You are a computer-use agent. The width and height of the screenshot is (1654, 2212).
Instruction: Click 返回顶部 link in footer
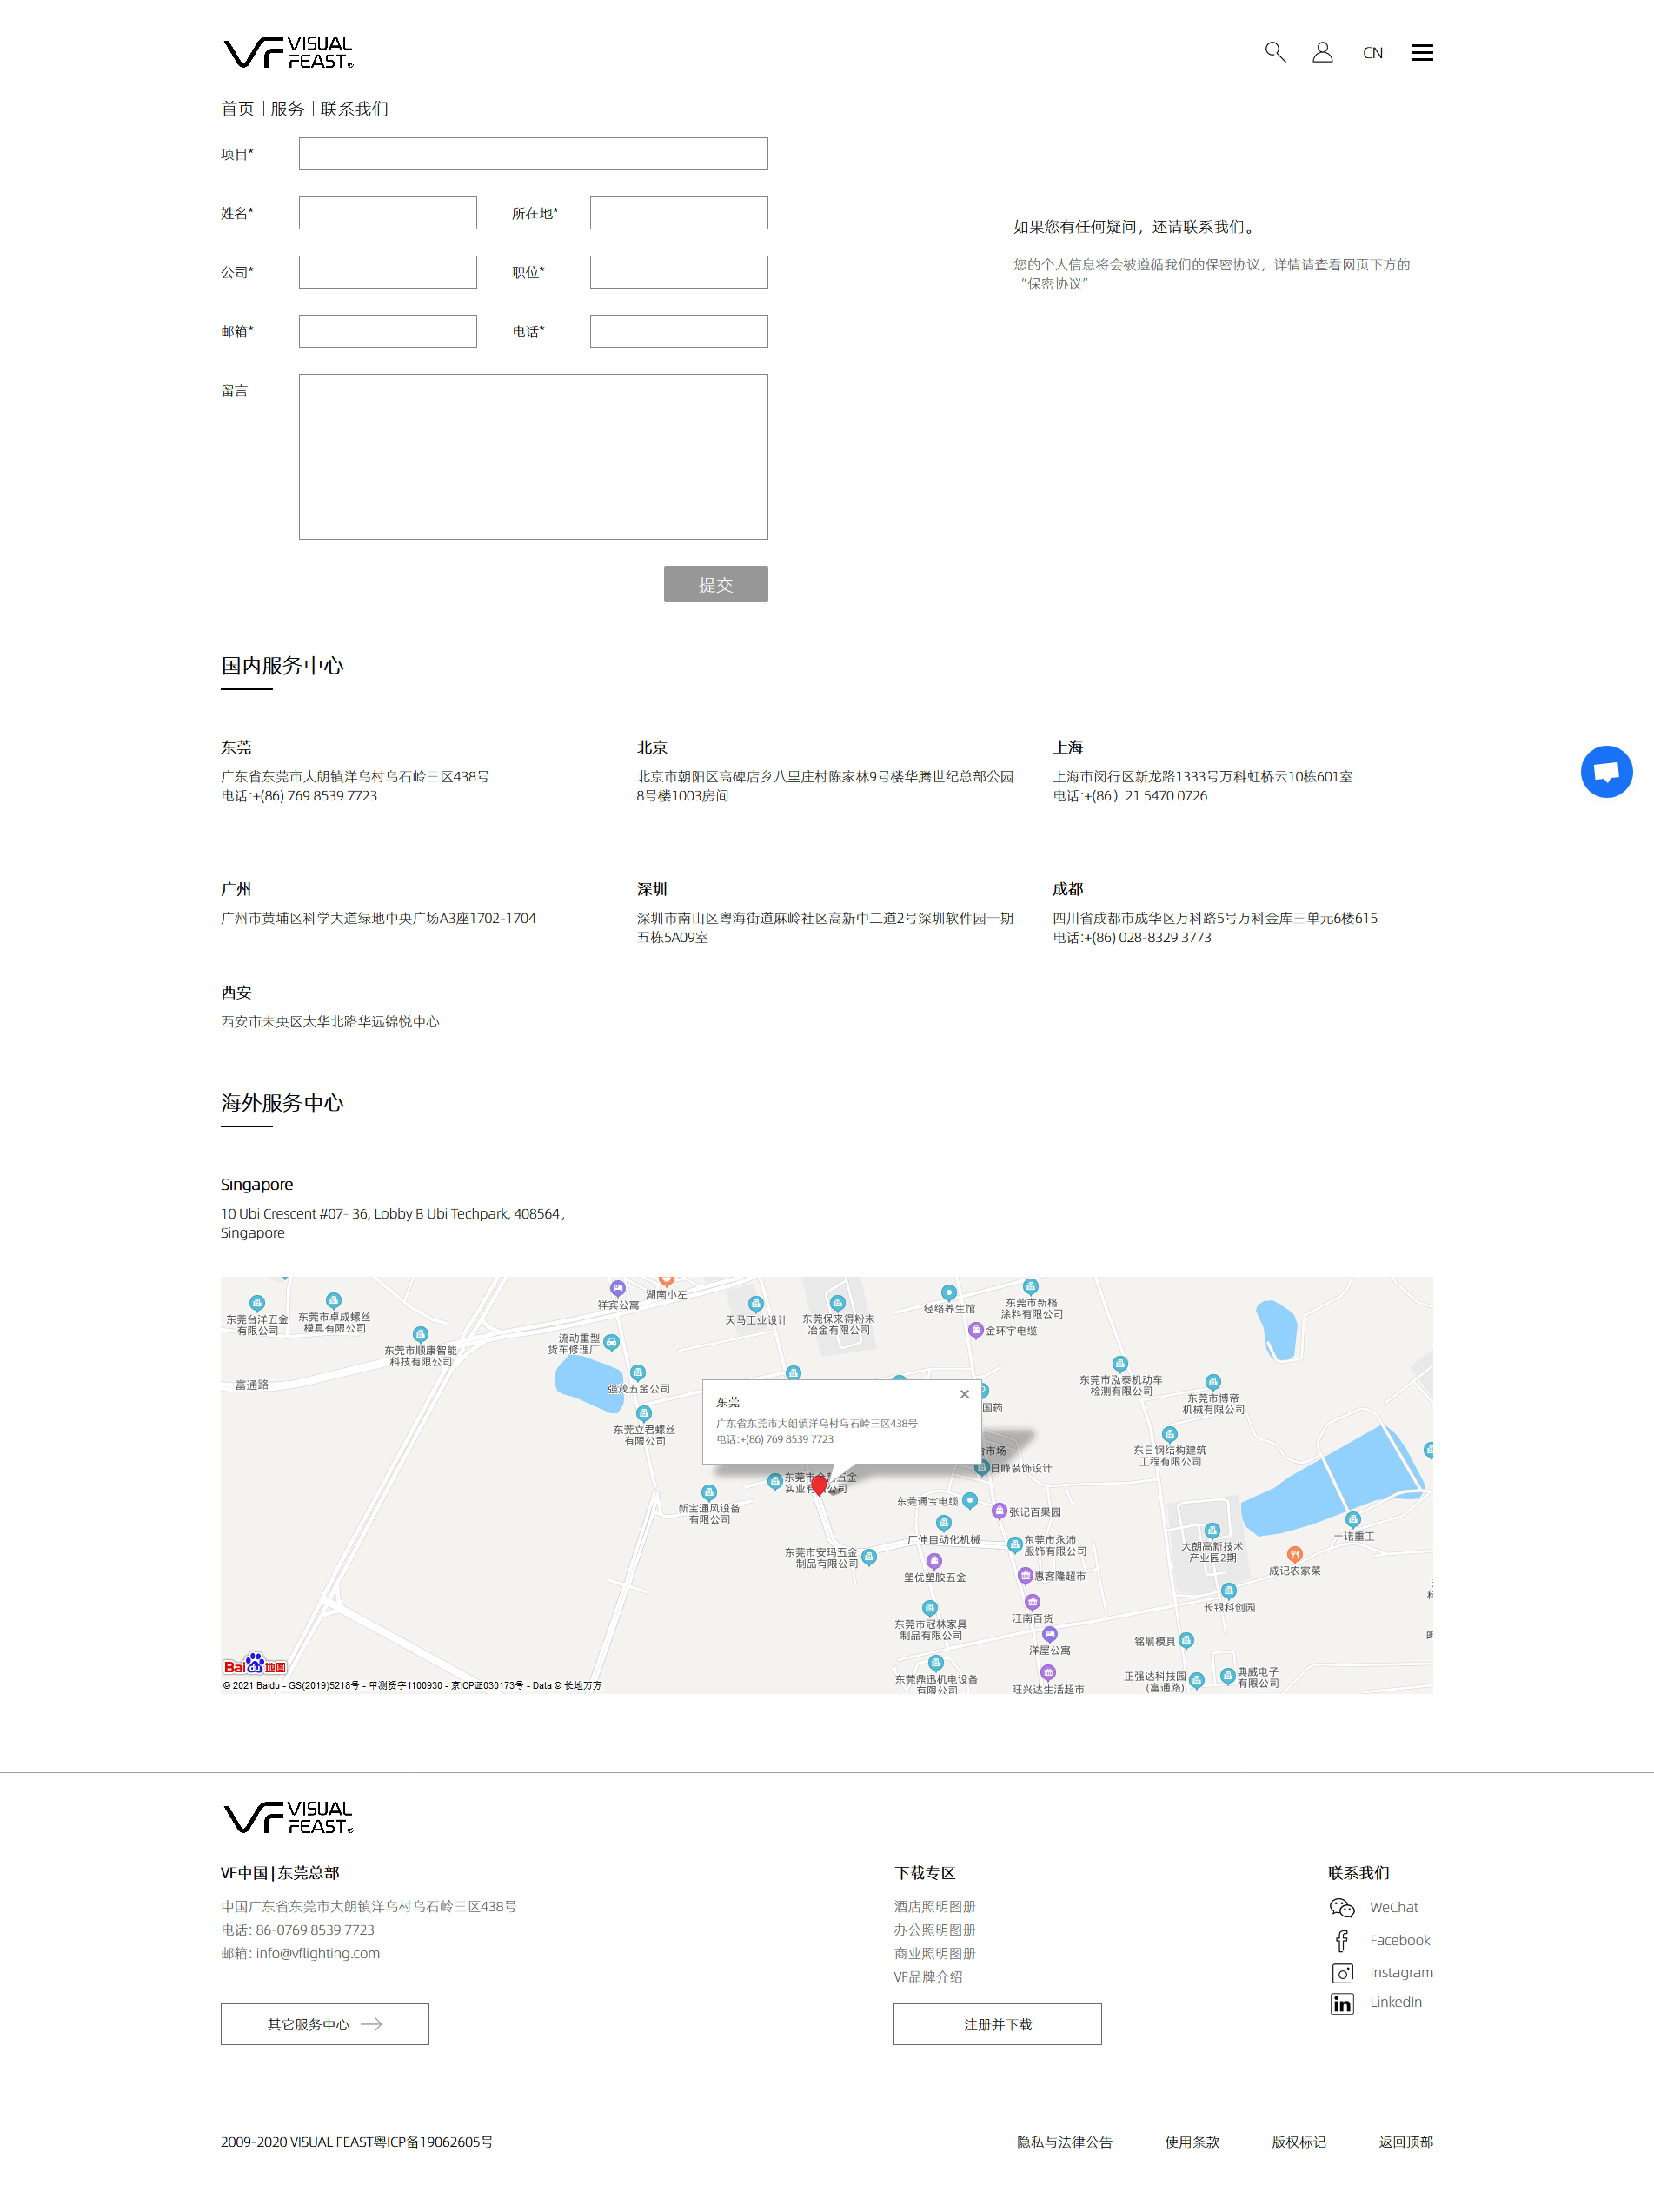pos(1405,2142)
